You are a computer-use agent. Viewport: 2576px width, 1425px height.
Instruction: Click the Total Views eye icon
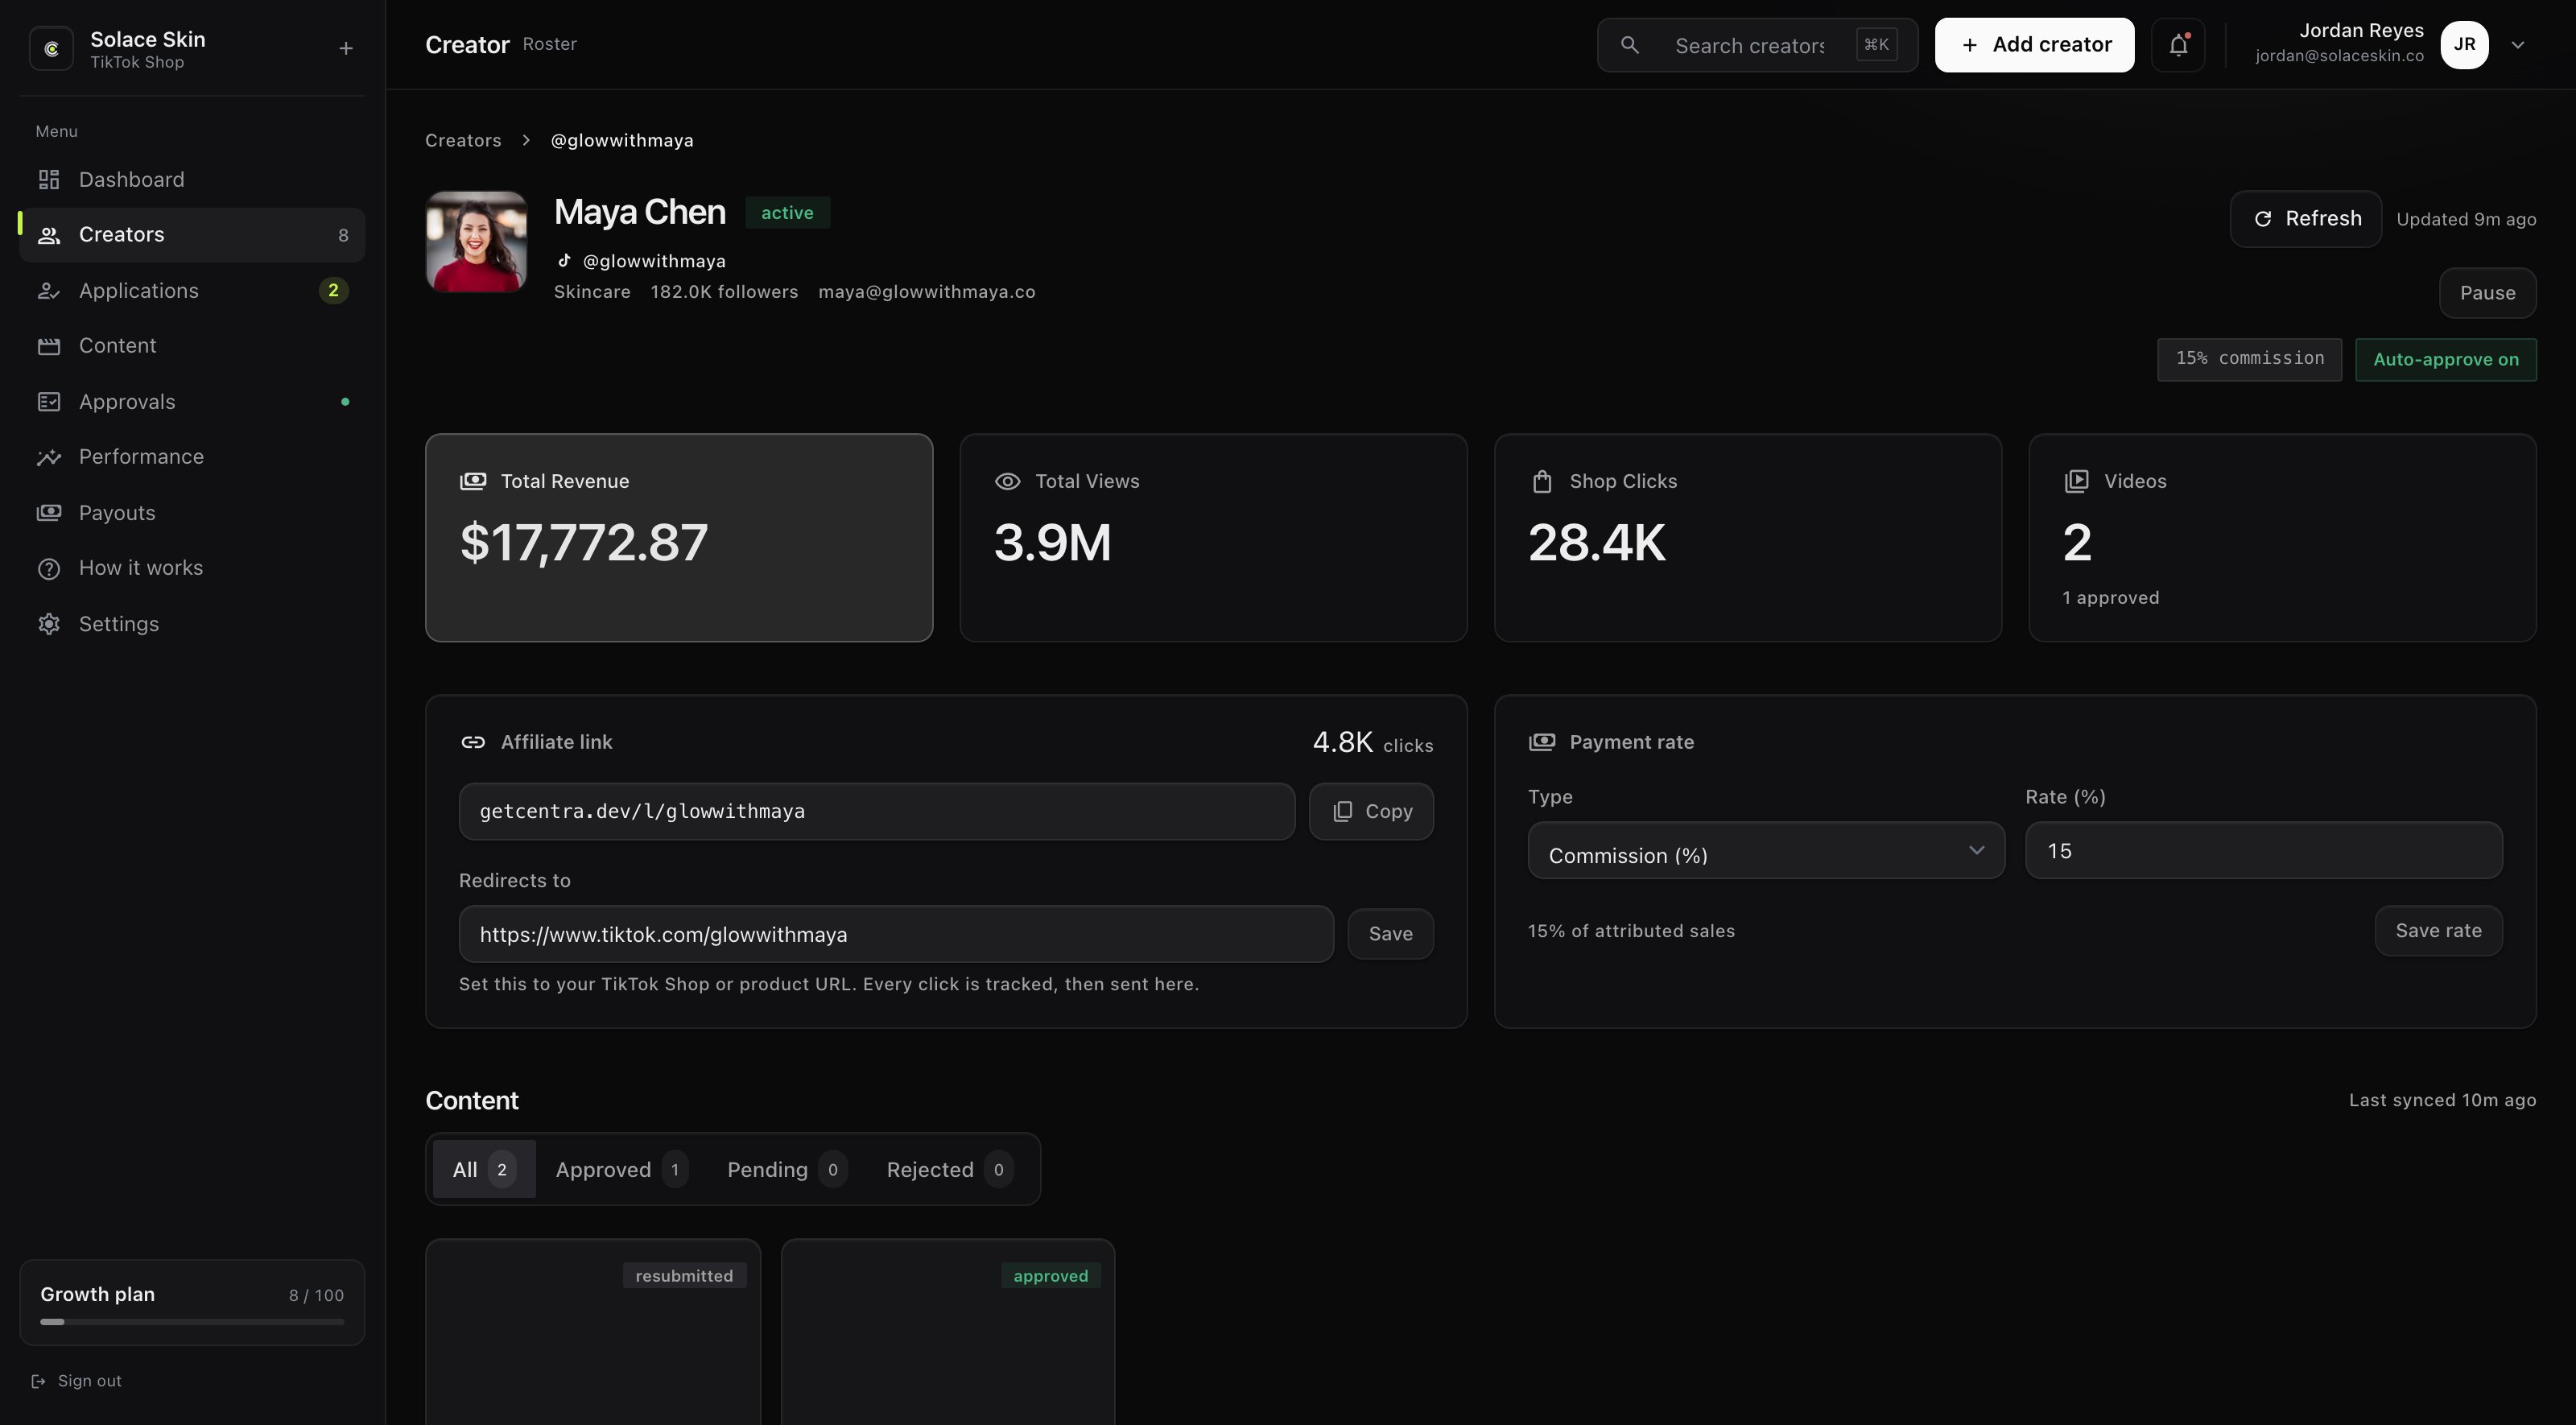(x=1007, y=482)
